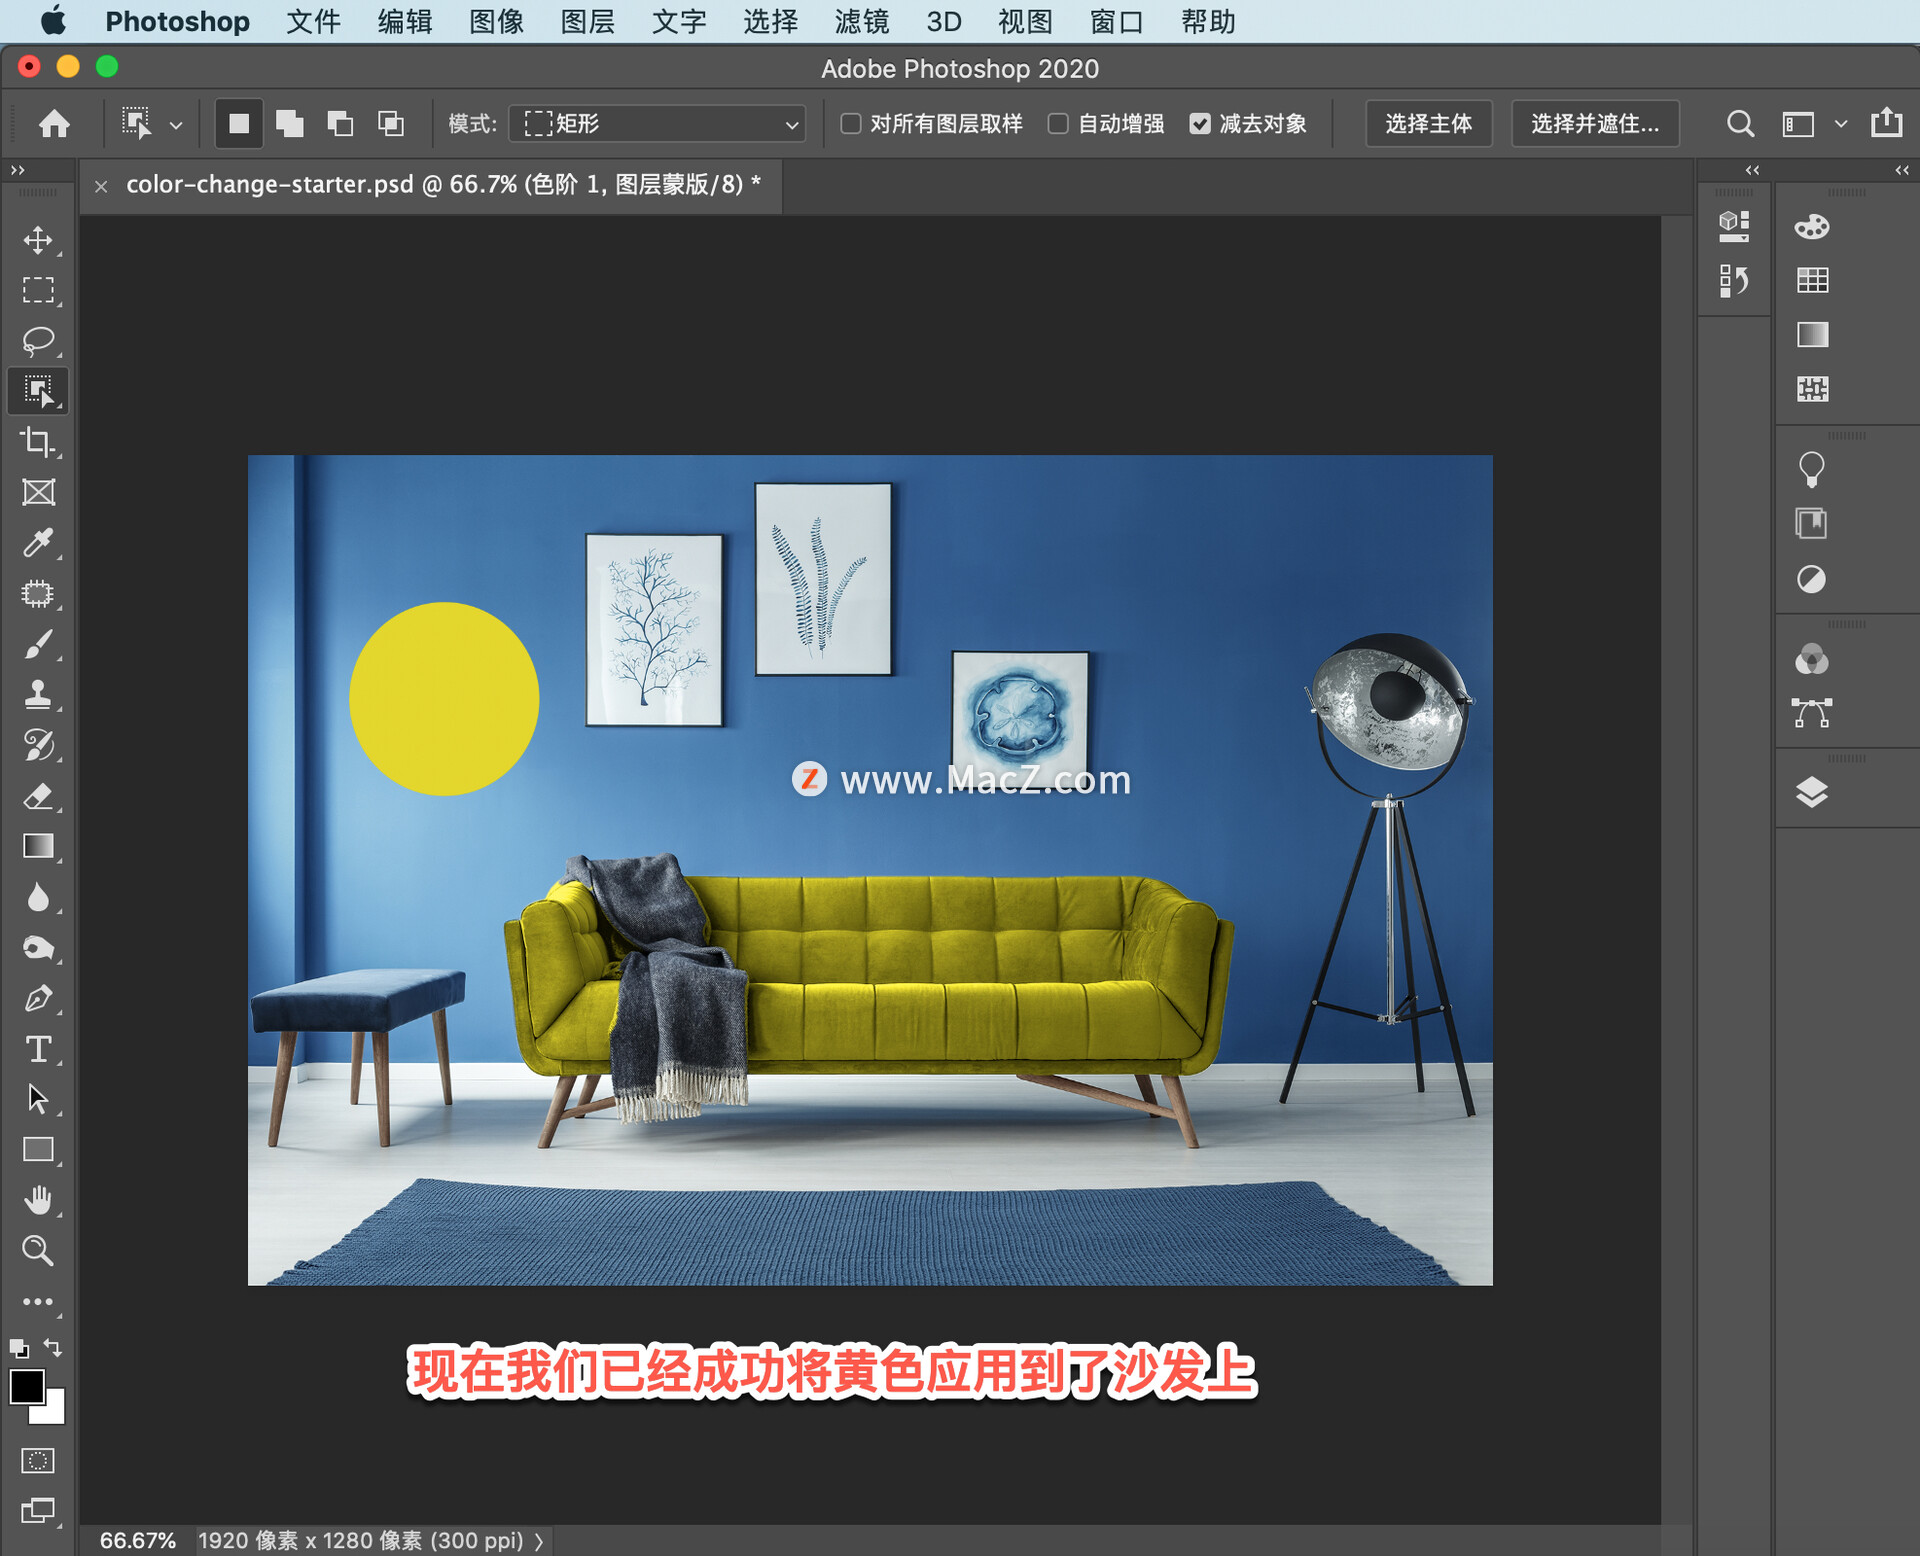The image size is (1920, 1556).
Task: Select the Smudge/Dodge tool
Action: point(38,948)
